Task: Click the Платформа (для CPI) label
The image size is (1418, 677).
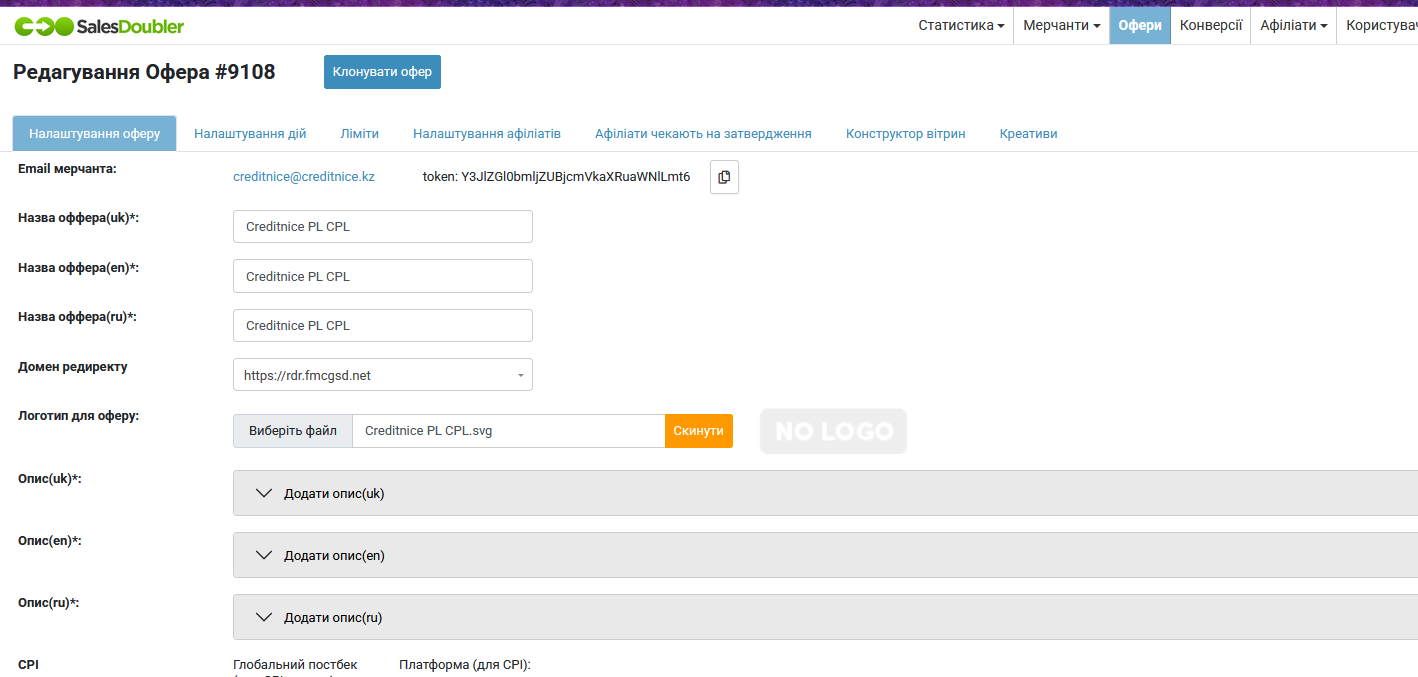Action: click(x=465, y=665)
